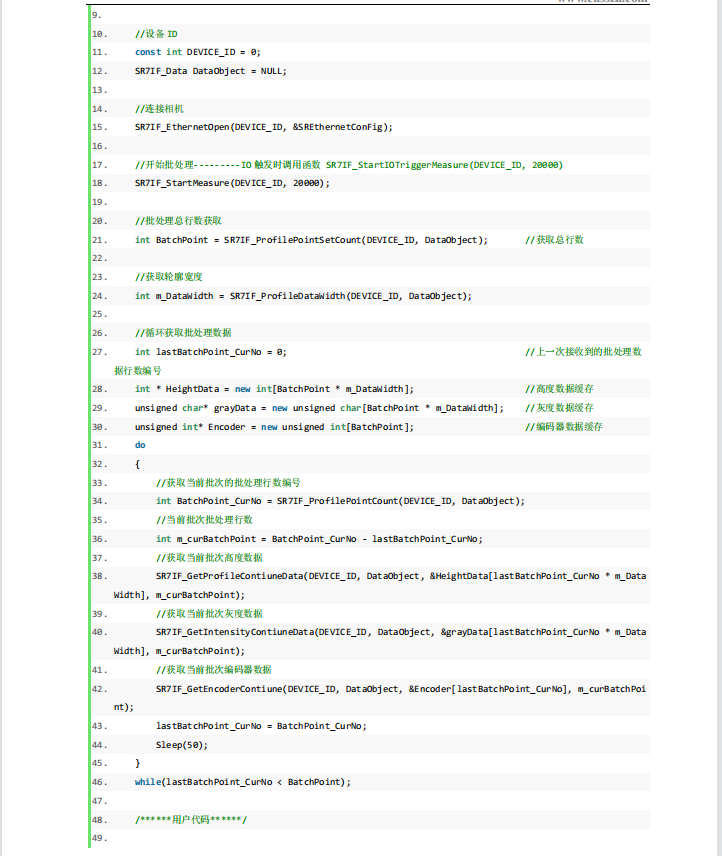Click the '//获取当前批次的批处理行数编号' comment on line 33

(x=228, y=483)
